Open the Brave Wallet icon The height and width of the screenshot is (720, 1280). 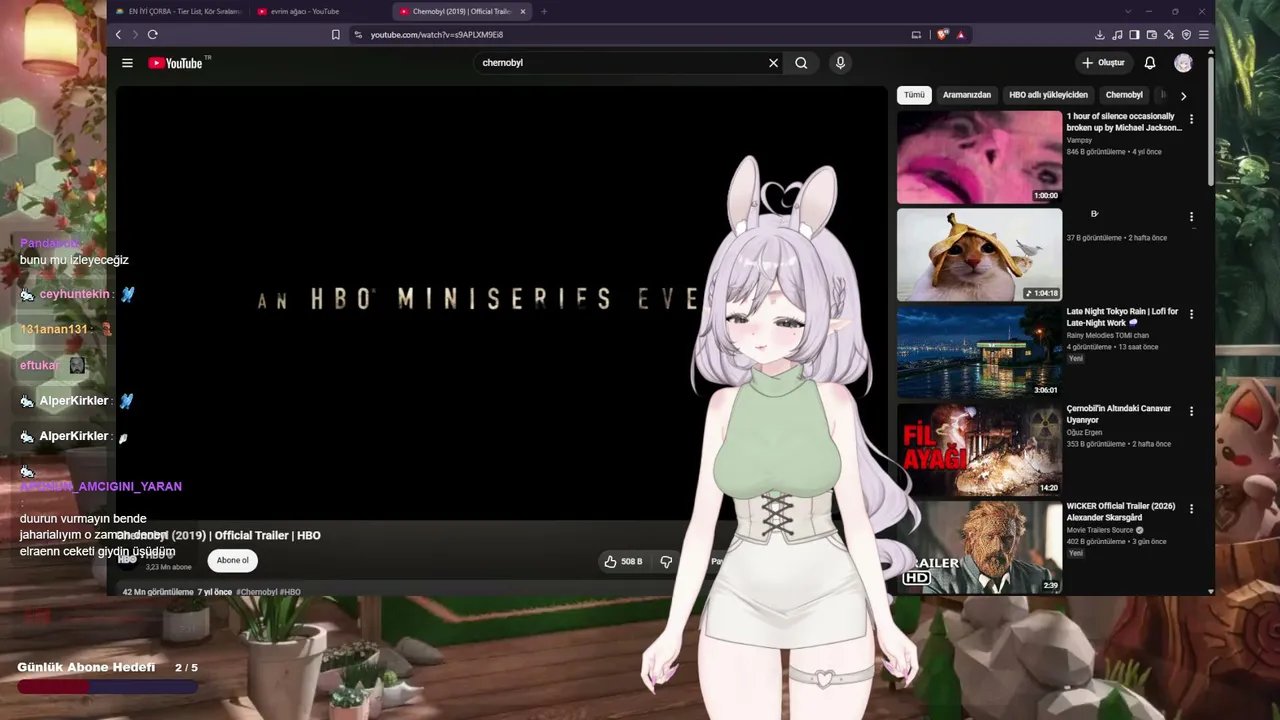(x=1151, y=35)
